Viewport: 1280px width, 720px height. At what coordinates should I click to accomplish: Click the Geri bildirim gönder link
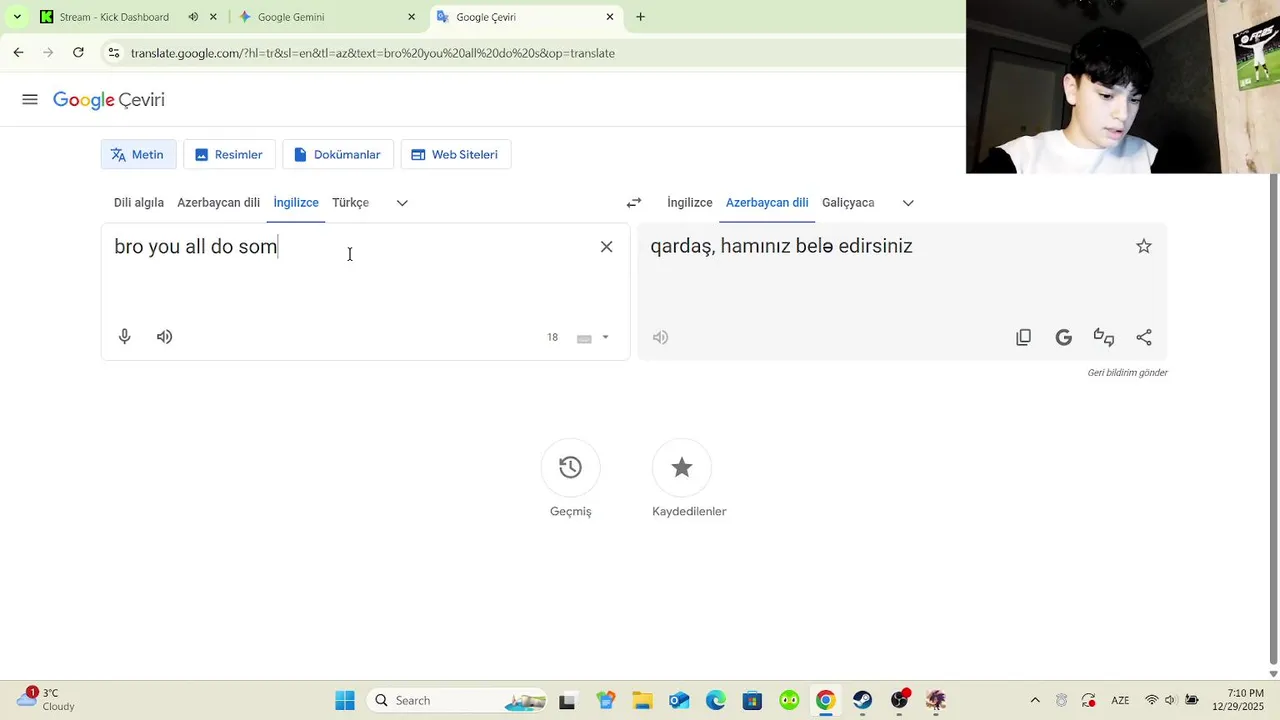1127,373
